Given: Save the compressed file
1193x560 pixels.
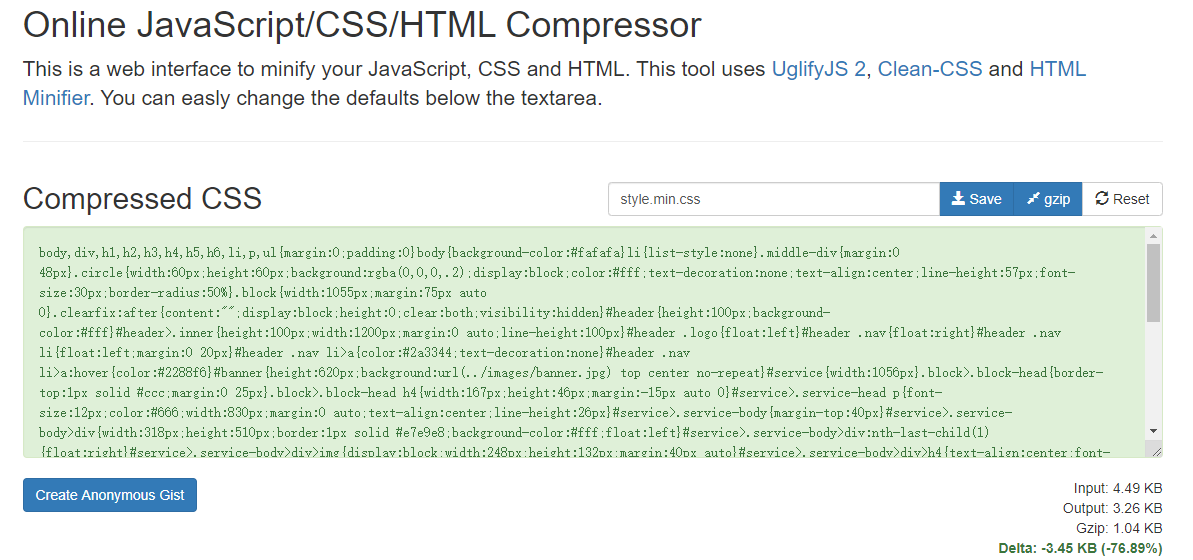Looking at the screenshot, I should (x=976, y=199).
